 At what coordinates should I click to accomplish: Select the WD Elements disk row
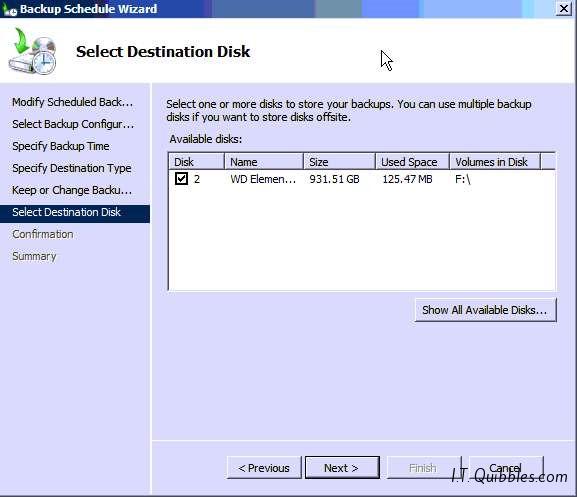(x=362, y=179)
